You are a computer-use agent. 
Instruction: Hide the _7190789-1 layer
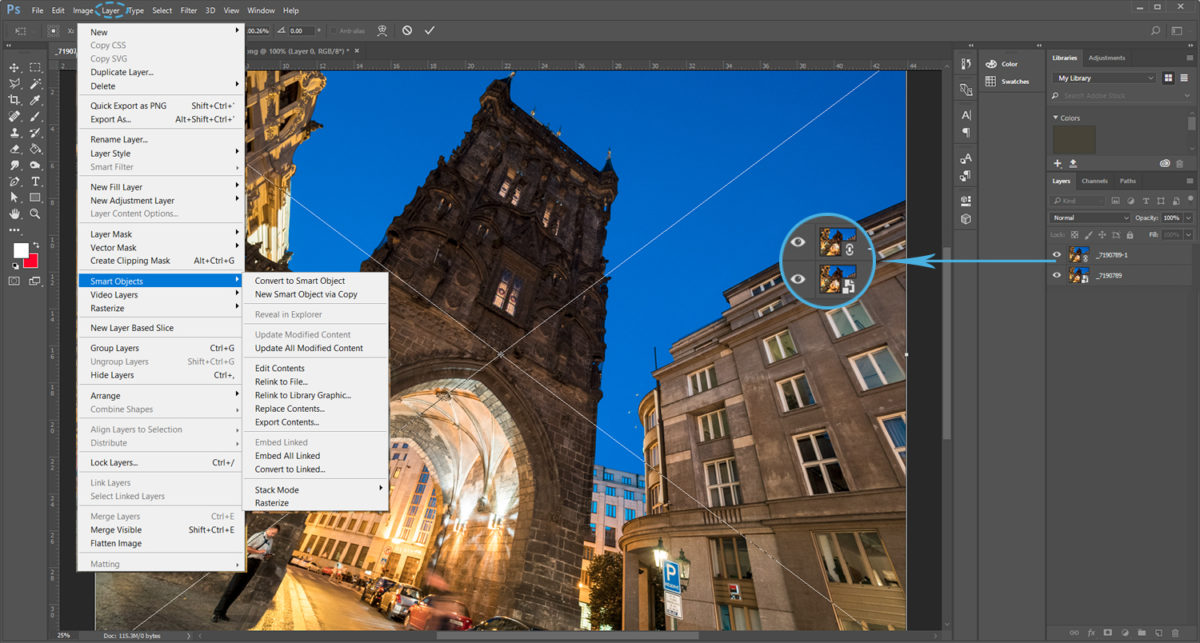tap(1057, 255)
